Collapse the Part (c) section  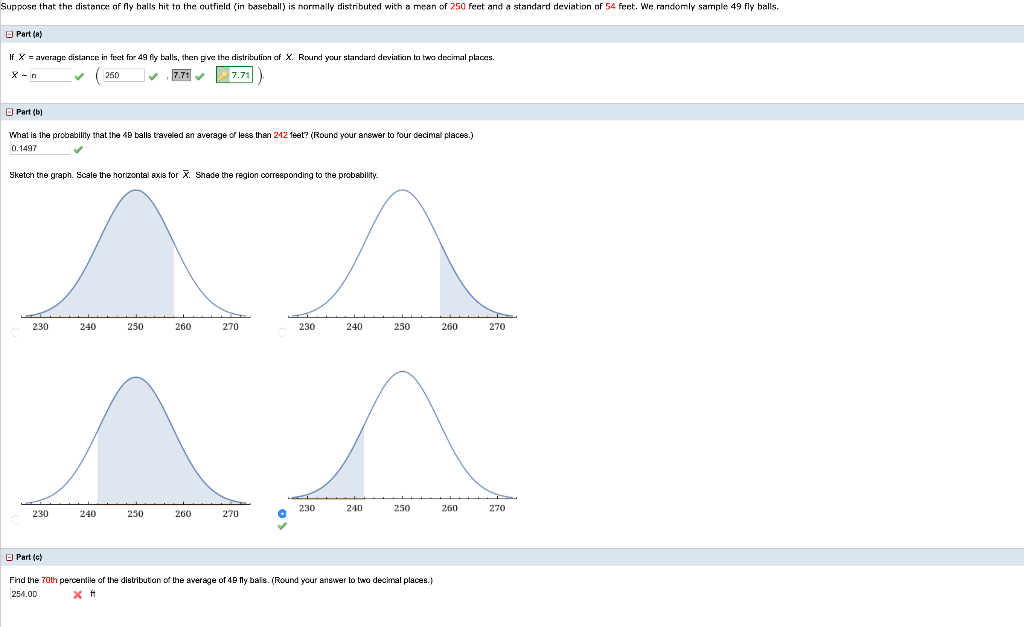click(x=8, y=556)
